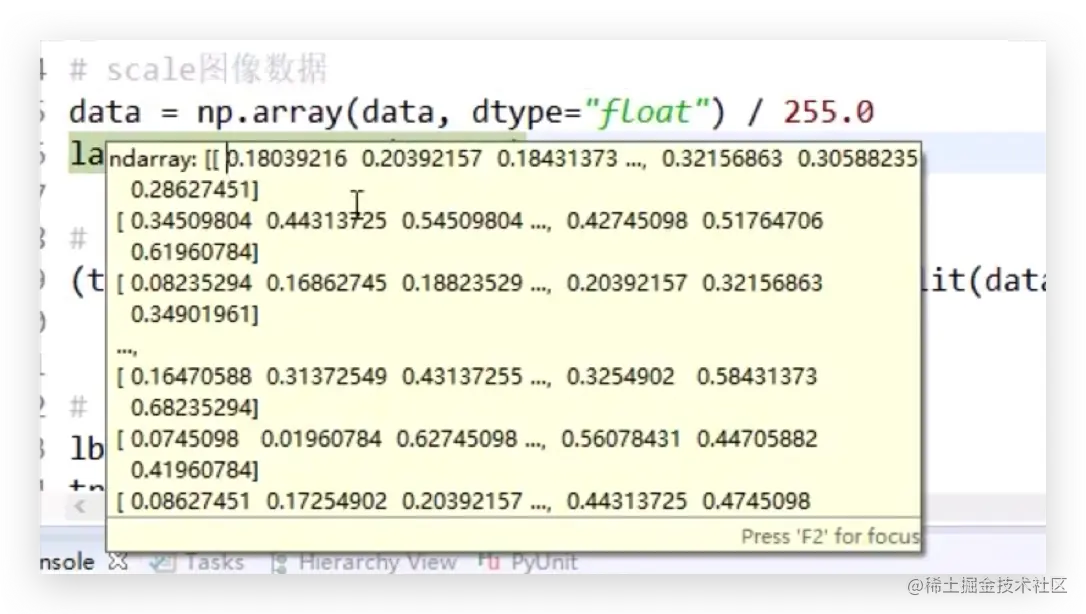The image size is (1086, 614).
Task: Click value 0.41960784] in tooltip
Action: (x=195, y=470)
